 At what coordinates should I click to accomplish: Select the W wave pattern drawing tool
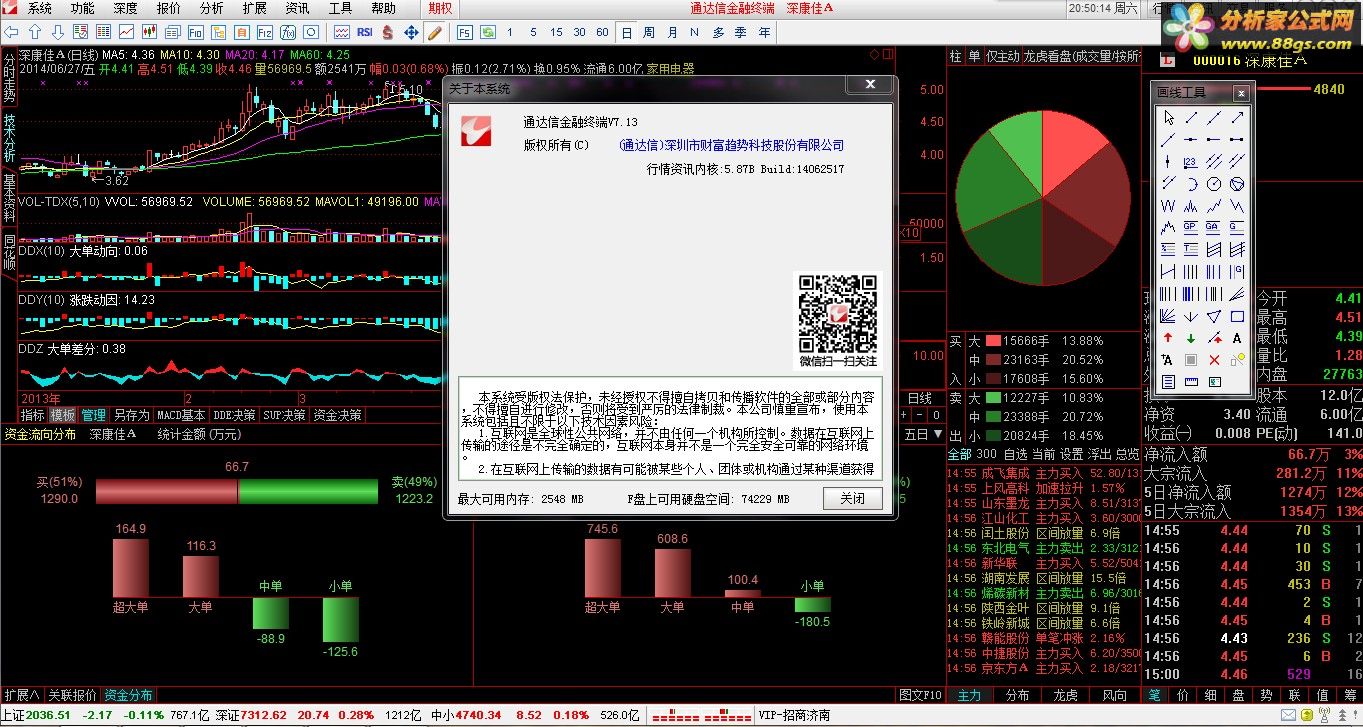tap(1168, 206)
